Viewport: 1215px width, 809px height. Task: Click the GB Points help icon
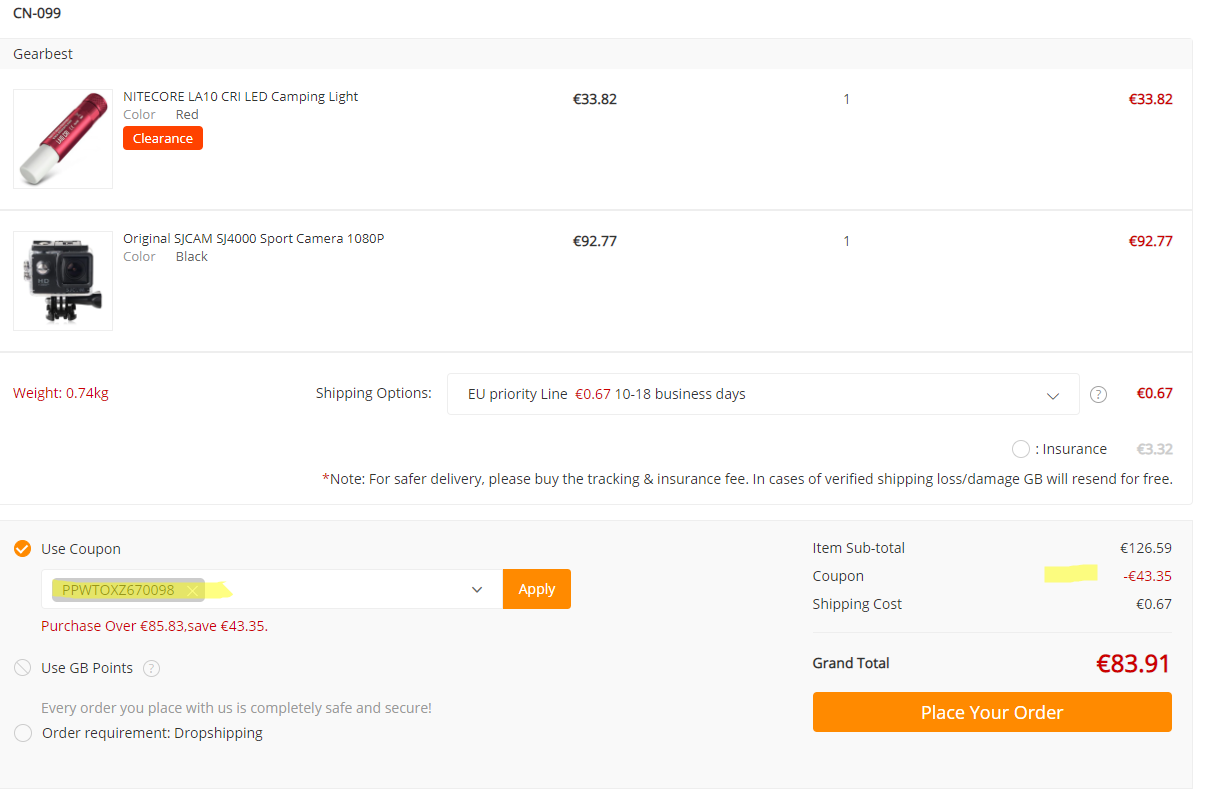pyautogui.click(x=152, y=668)
